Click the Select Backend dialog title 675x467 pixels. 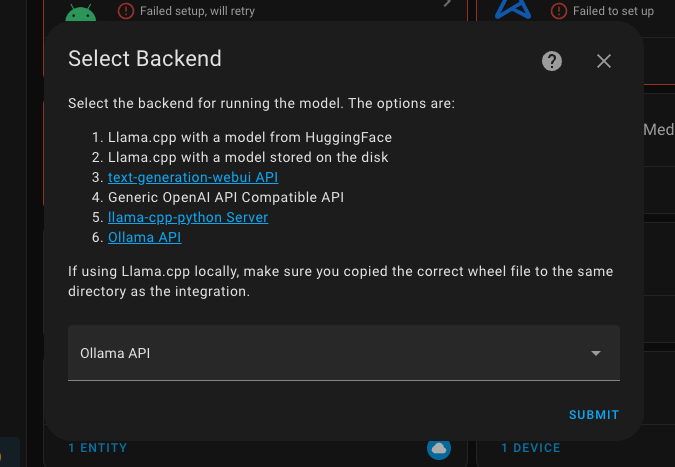pyautogui.click(x=145, y=59)
